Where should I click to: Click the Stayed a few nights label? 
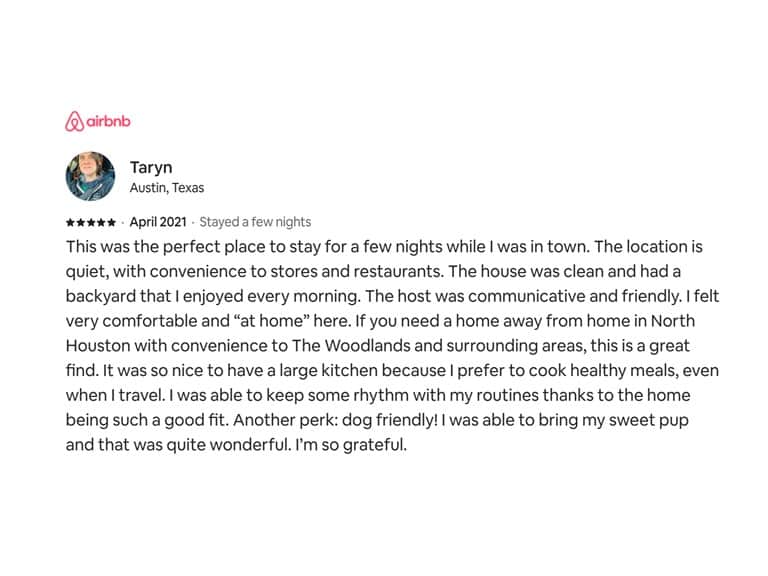[255, 222]
